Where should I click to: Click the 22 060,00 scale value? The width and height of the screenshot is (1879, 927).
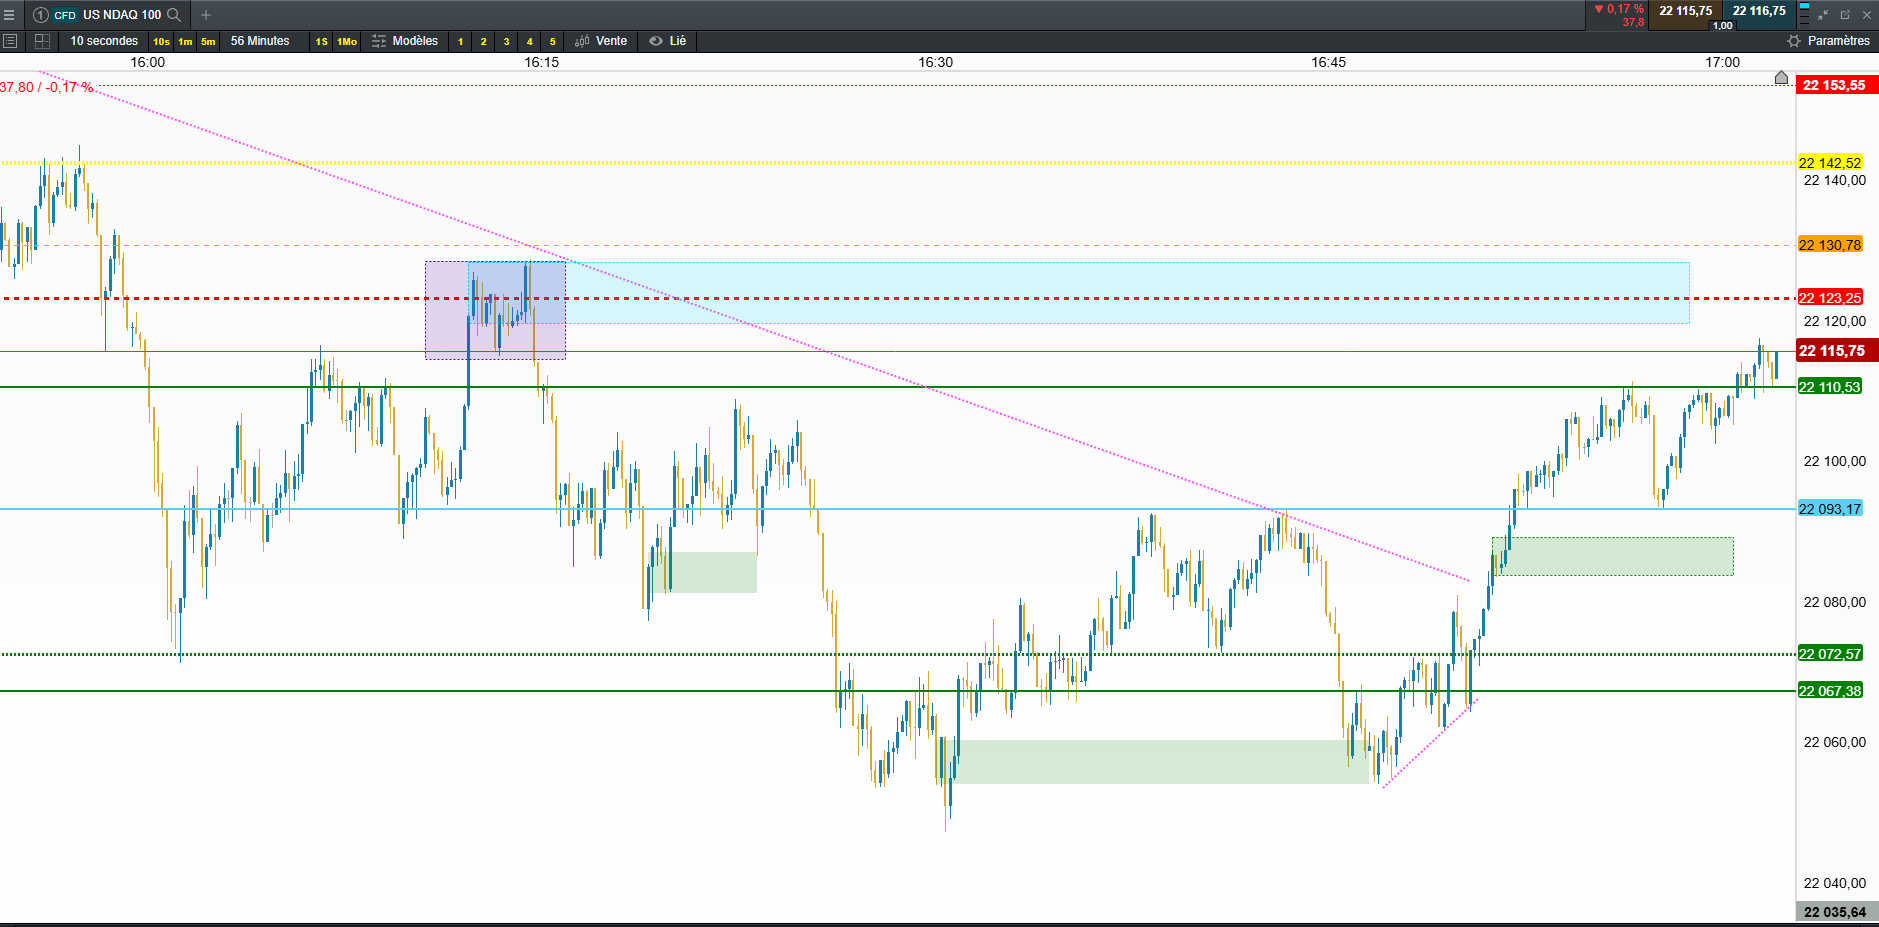pyautogui.click(x=1835, y=742)
